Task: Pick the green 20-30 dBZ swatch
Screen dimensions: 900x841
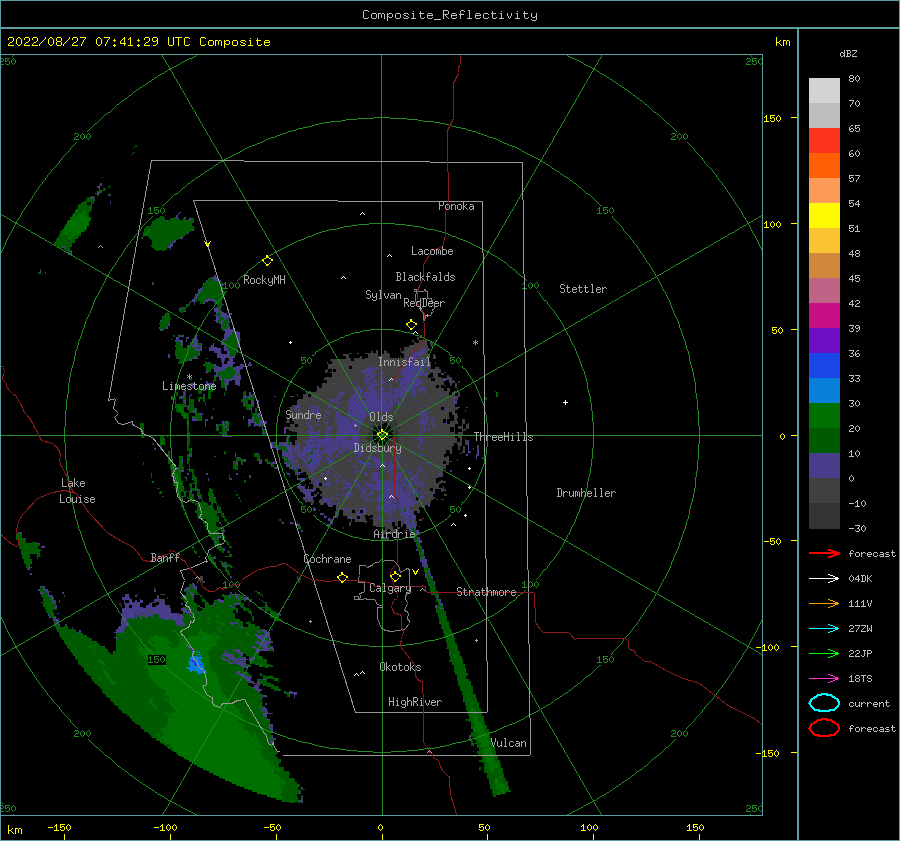Action: [824, 416]
